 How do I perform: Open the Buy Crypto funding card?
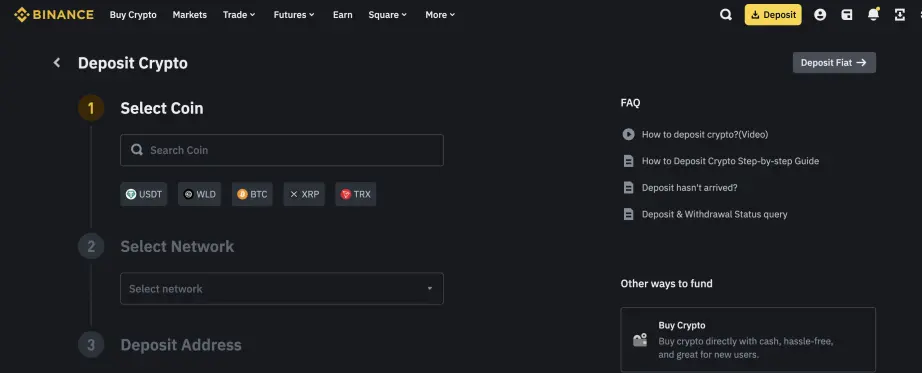(748, 339)
